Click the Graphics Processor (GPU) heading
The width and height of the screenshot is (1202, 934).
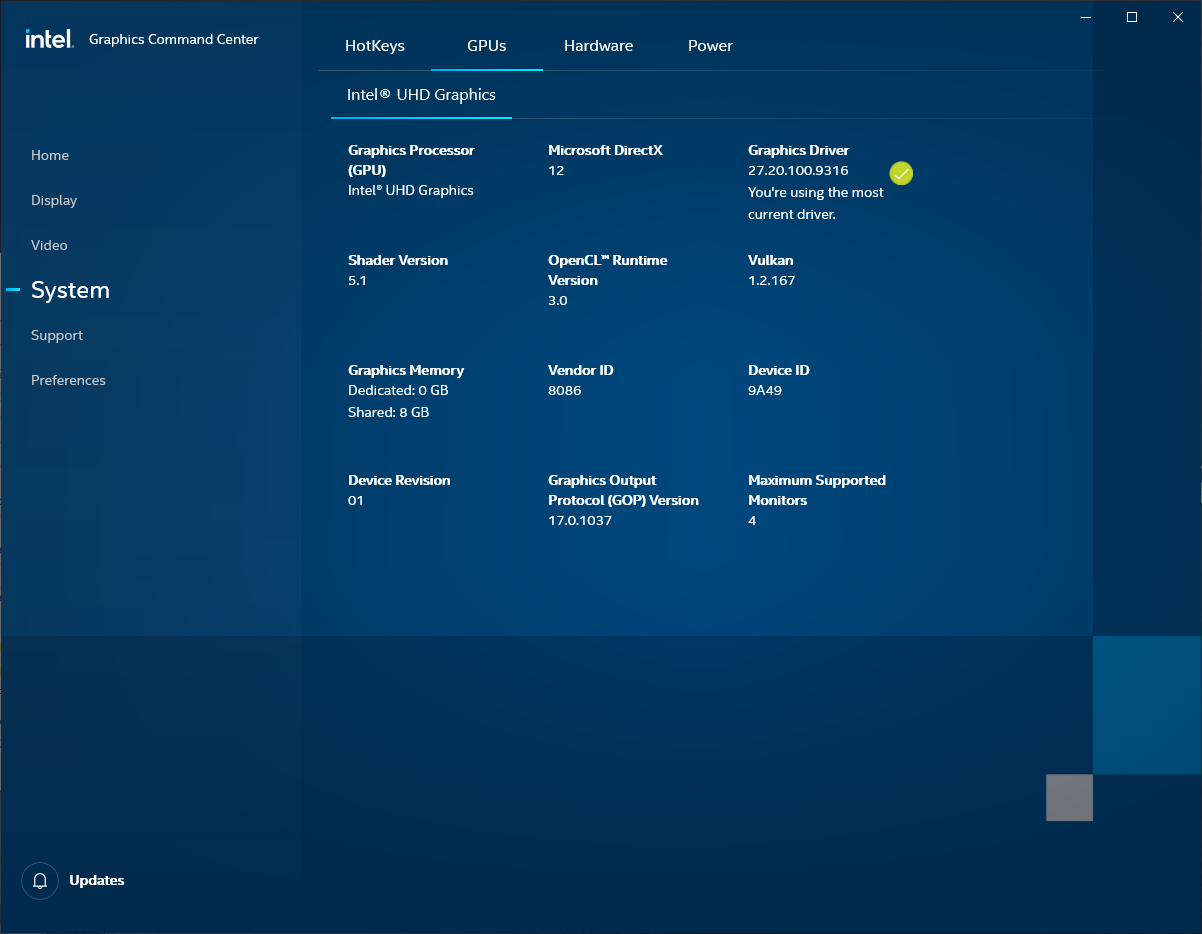[411, 160]
